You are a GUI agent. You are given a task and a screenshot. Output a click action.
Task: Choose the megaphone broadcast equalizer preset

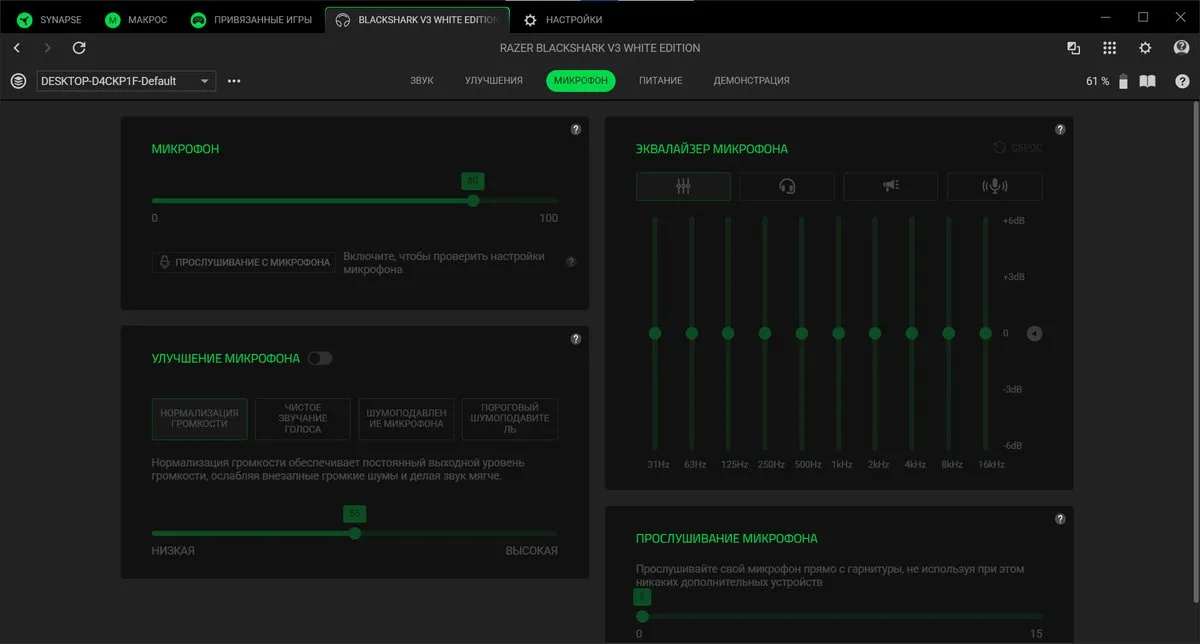(891, 186)
